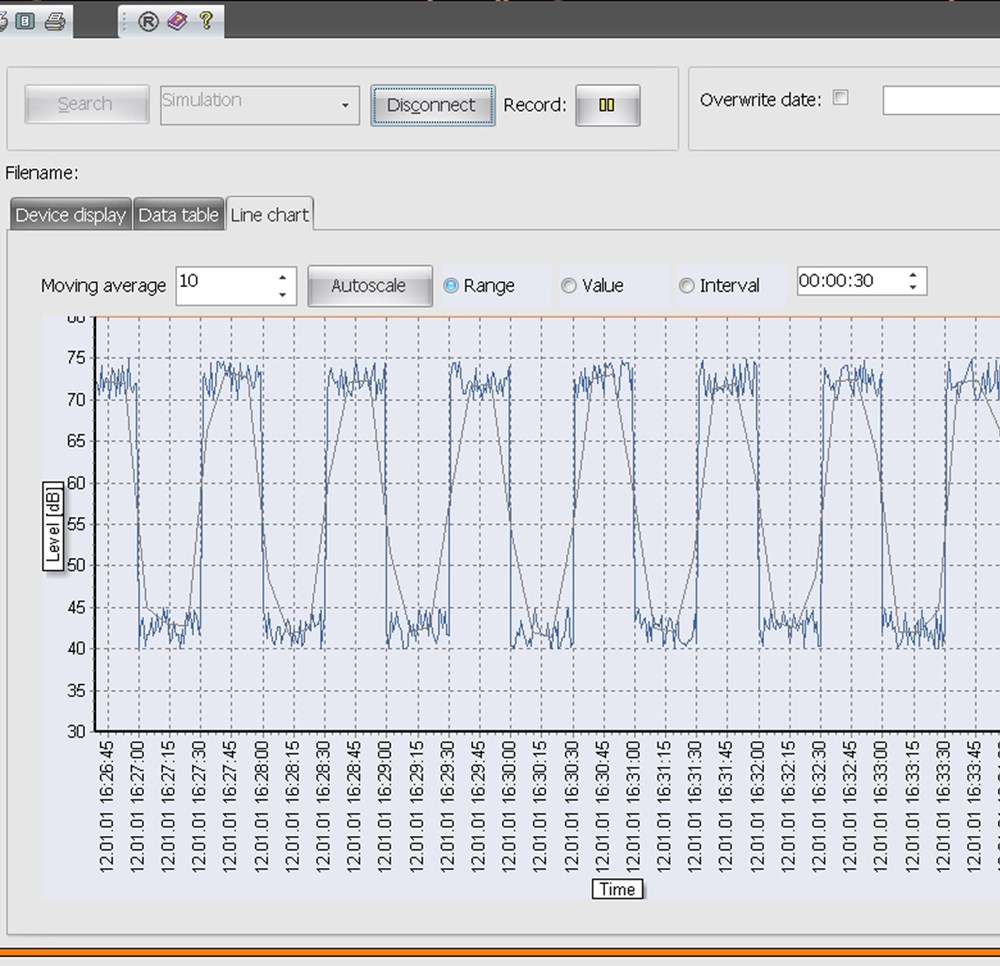Select the Line chart tab
Viewport: 1000px width, 966px height.
click(269, 214)
